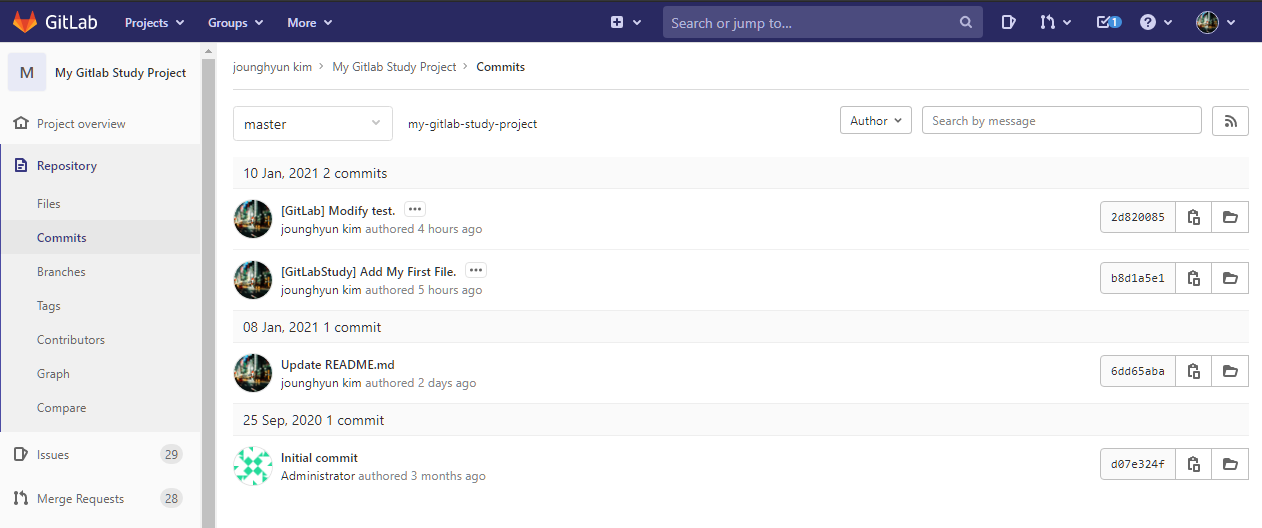Copy commit SHA d07e324f to clipboard
Viewport: 1262px width, 528px height.
(1193, 464)
